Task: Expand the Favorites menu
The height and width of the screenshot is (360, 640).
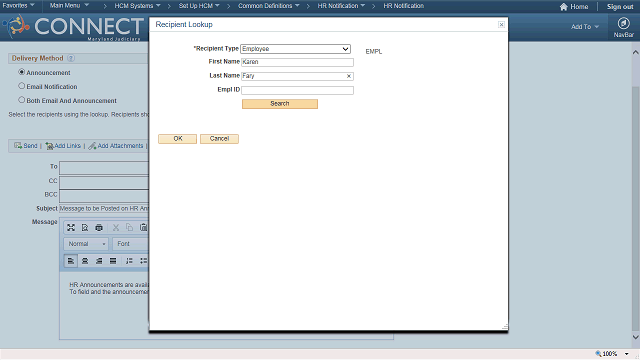Action: (18, 6)
